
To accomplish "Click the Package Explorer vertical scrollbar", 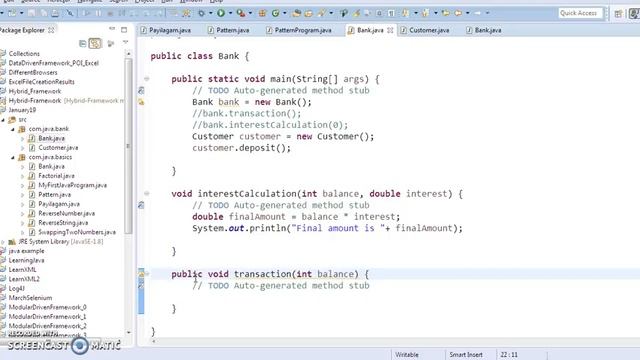I will tap(129, 146).
